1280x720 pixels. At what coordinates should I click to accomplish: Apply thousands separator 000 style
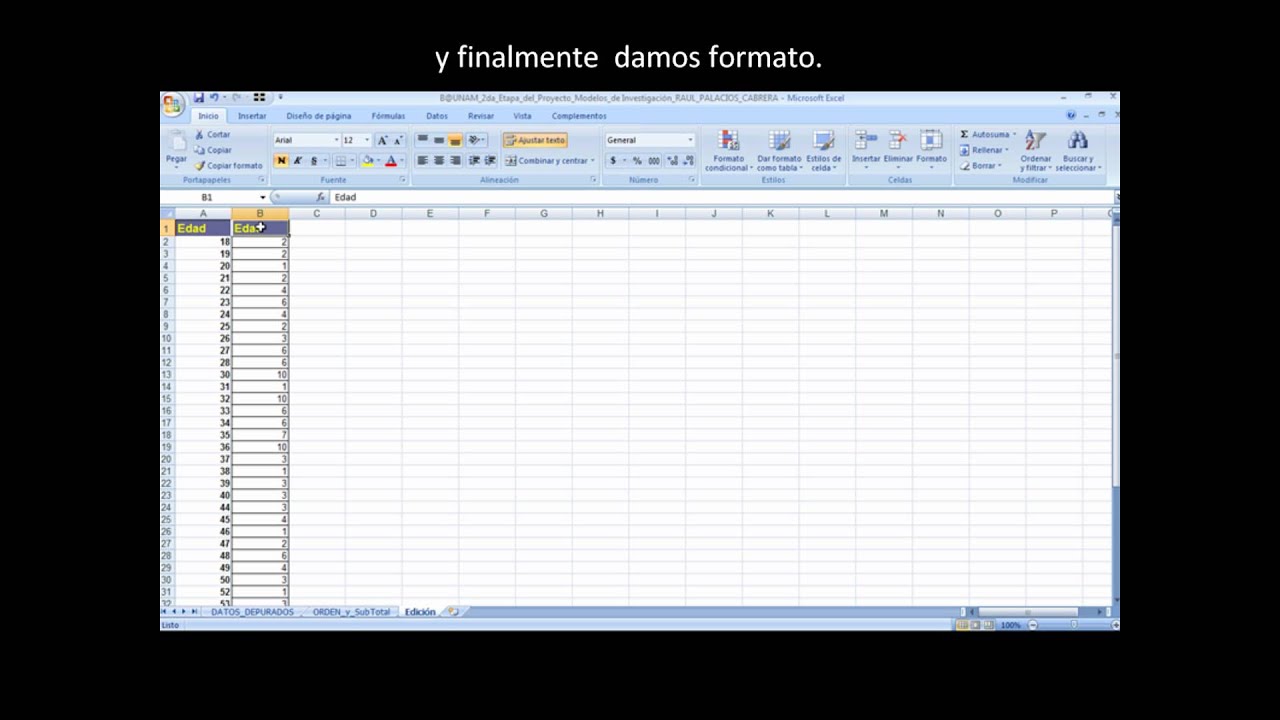click(x=654, y=161)
